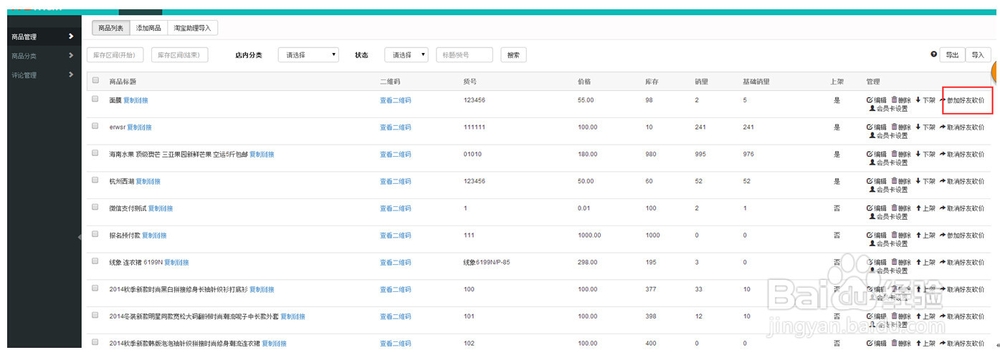Switch to the 商品列表 tab
This screenshot has height=360, width=1000.
[x=111, y=28]
